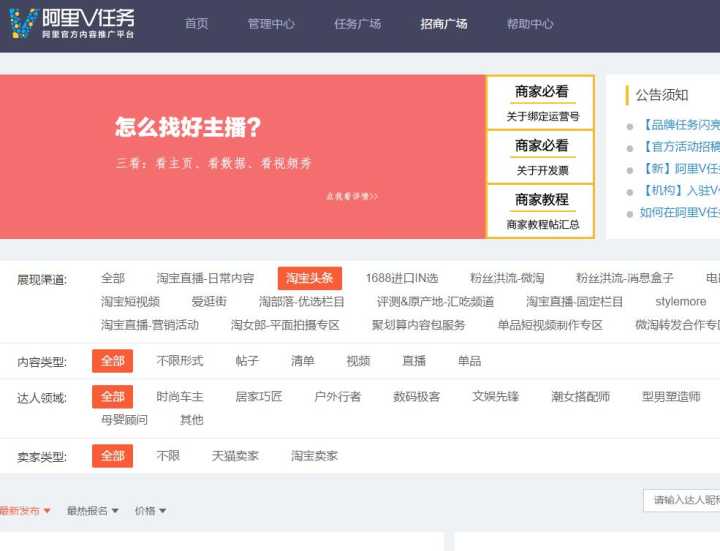Filter by 母婴顾问 domain
Viewport: 720px width, 551px height.
pos(124,420)
